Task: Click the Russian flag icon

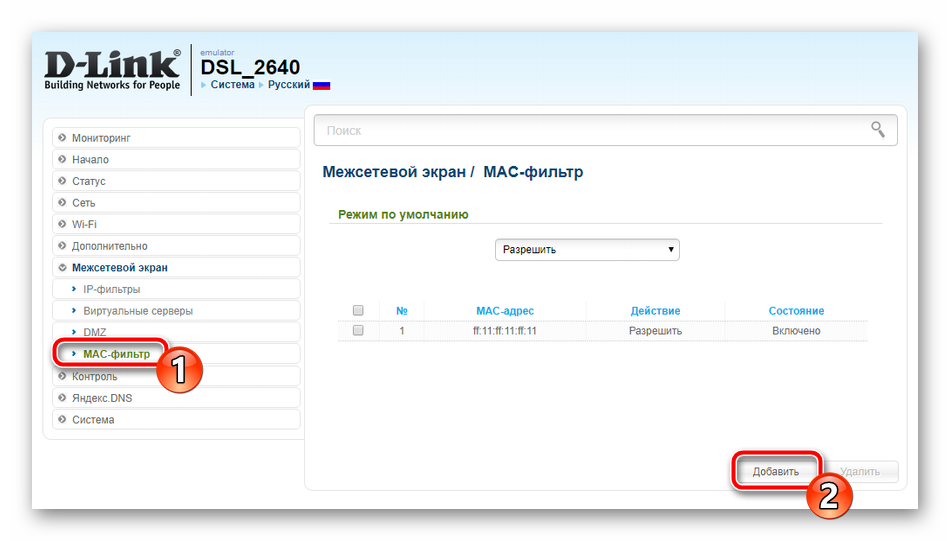Action: click(x=321, y=85)
